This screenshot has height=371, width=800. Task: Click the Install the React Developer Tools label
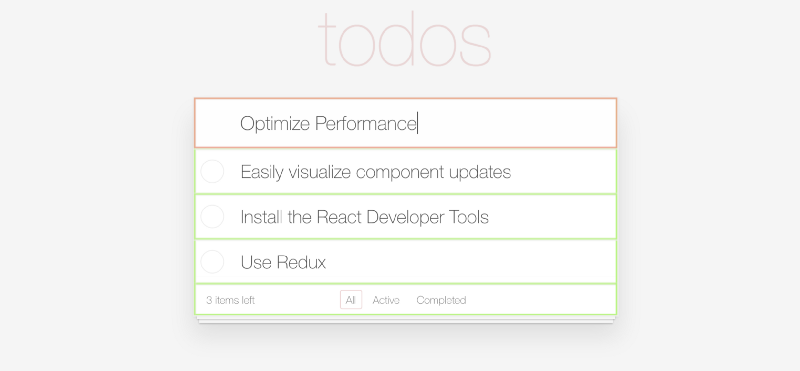pyautogui.click(x=364, y=217)
